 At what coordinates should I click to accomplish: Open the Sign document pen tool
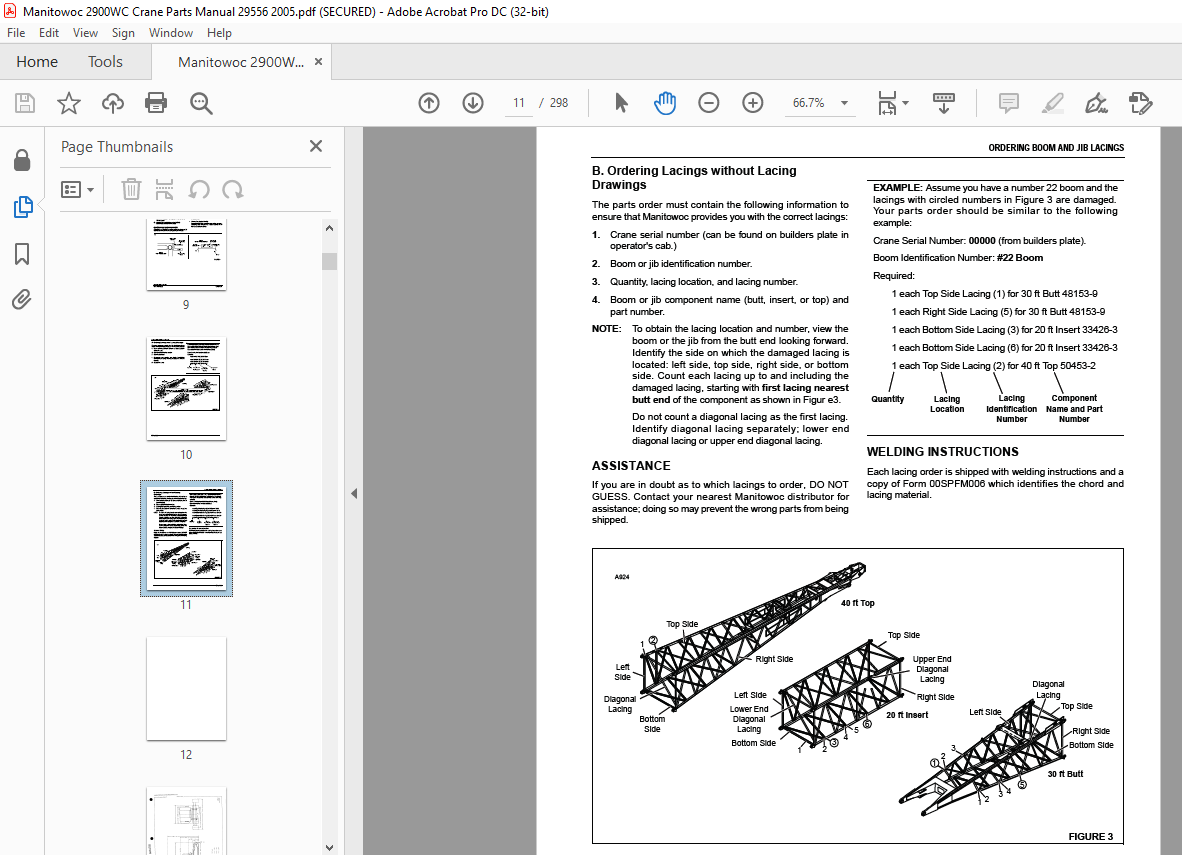click(1096, 103)
